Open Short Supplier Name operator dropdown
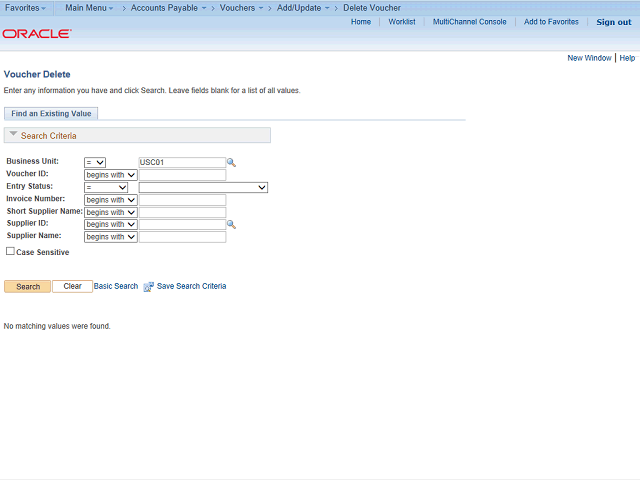The width and height of the screenshot is (640, 480). (111, 212)
